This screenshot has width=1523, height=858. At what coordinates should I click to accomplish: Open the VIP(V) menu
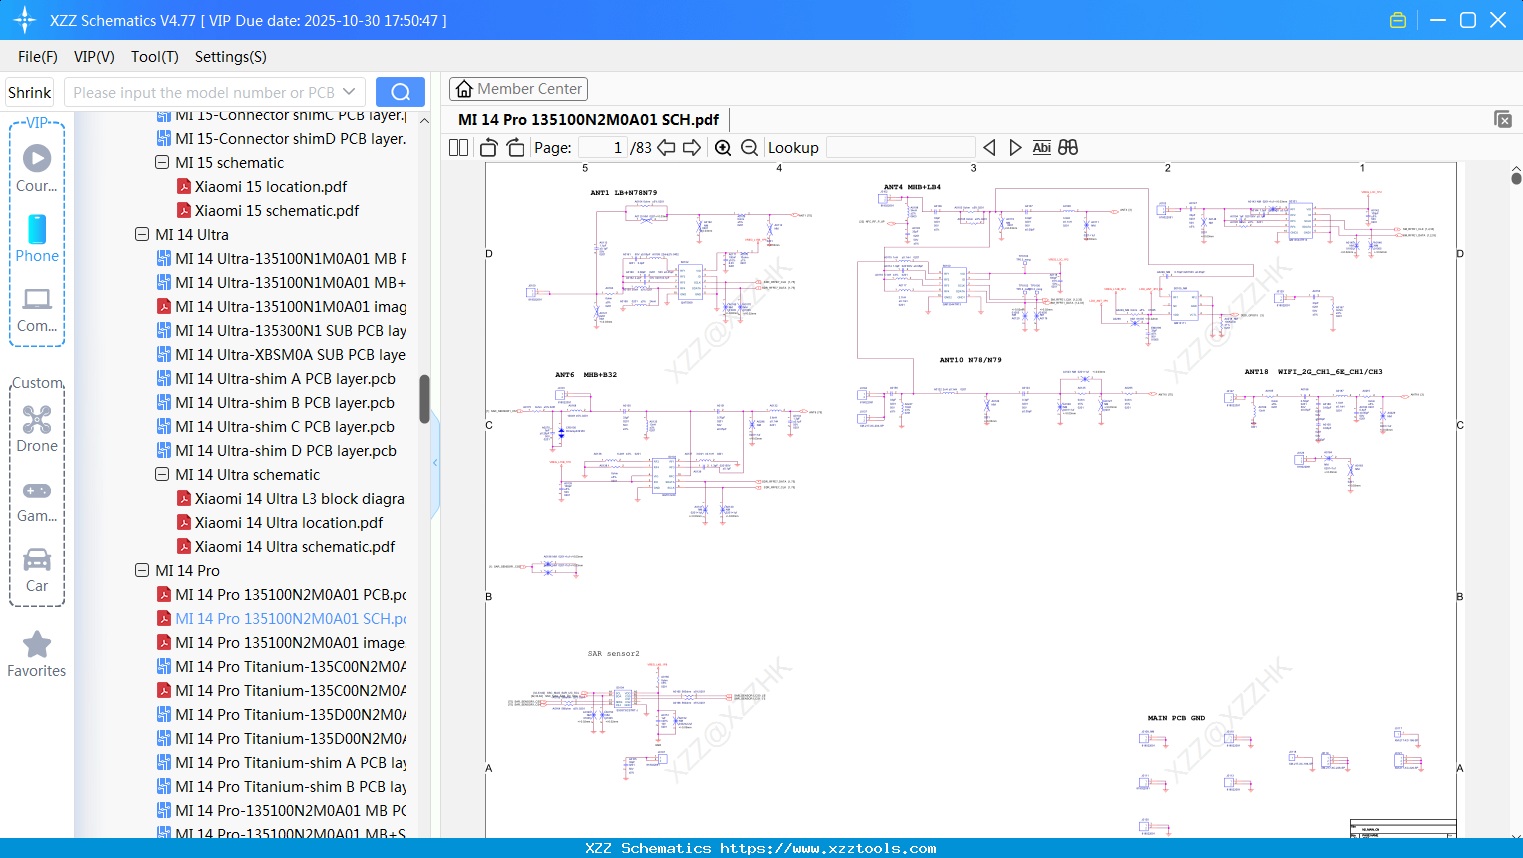tap(94, 57)
